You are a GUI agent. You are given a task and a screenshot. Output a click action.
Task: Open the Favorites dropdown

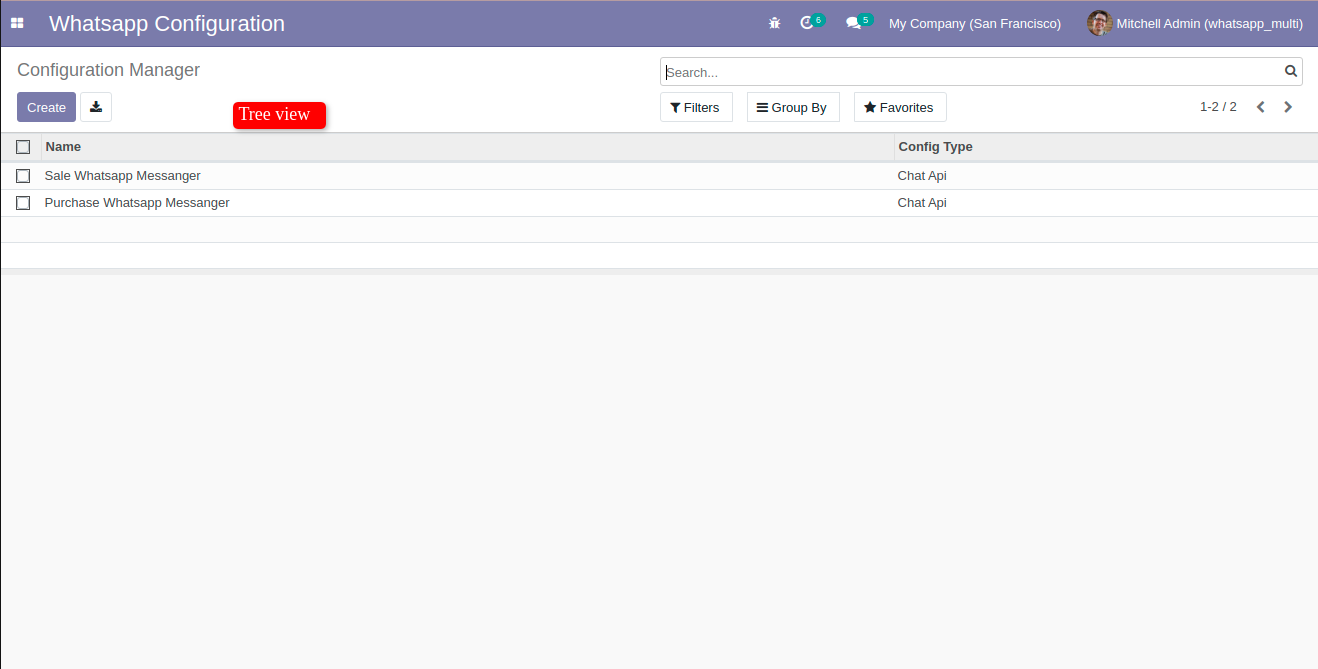click(900, 107)
